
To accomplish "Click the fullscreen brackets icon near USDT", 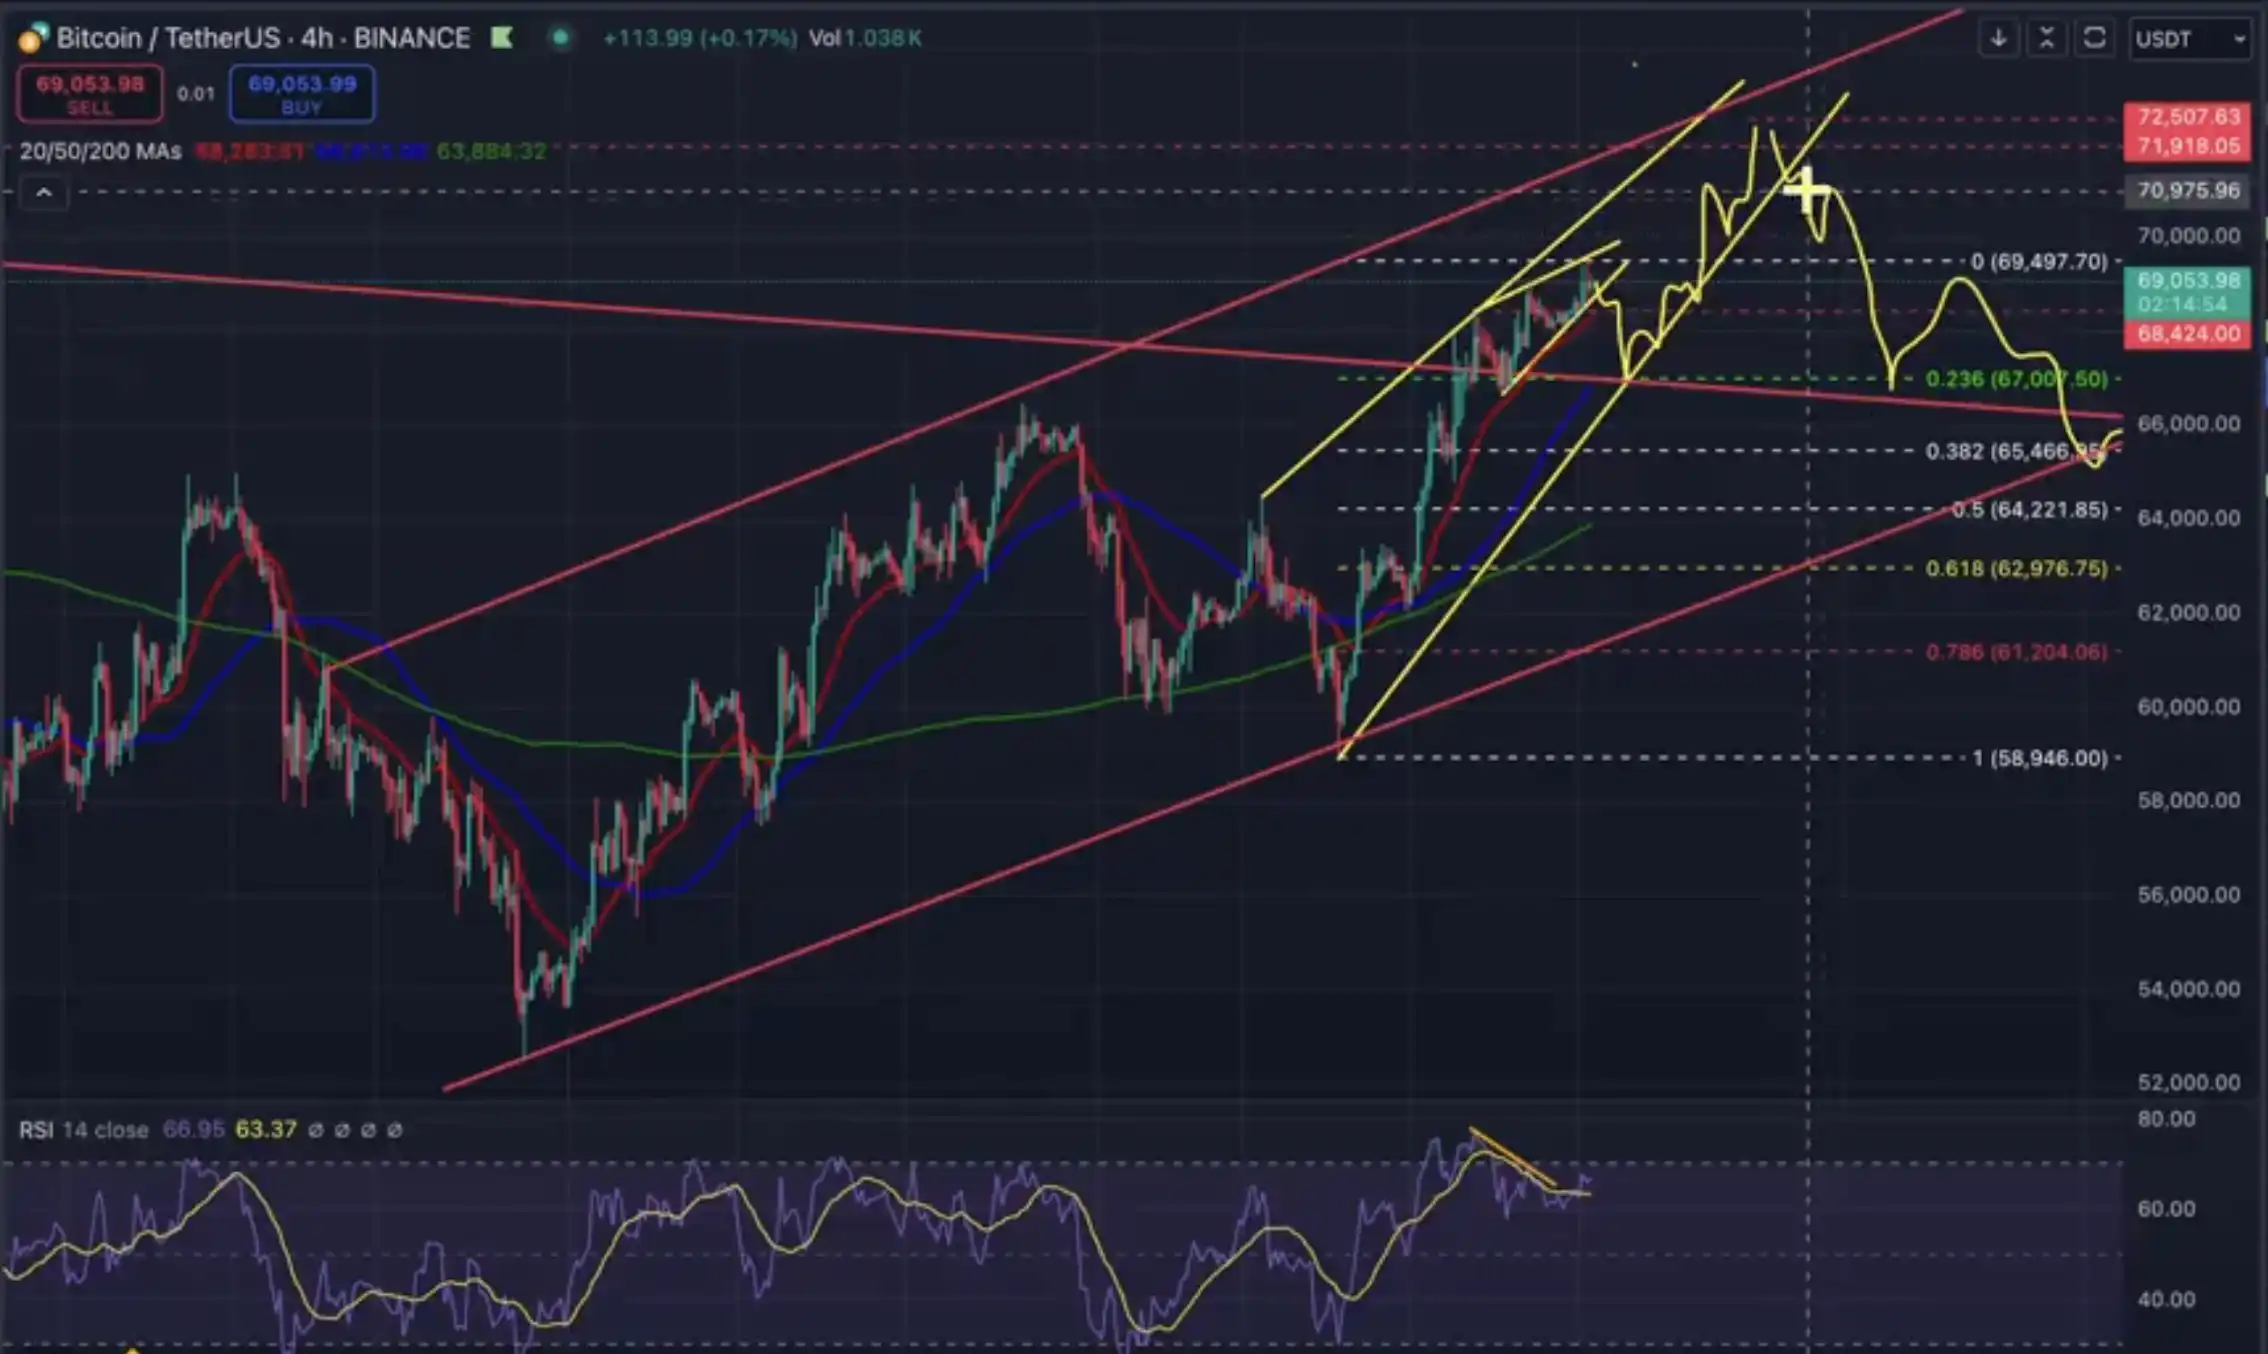I will click(x=2094, y=39).
